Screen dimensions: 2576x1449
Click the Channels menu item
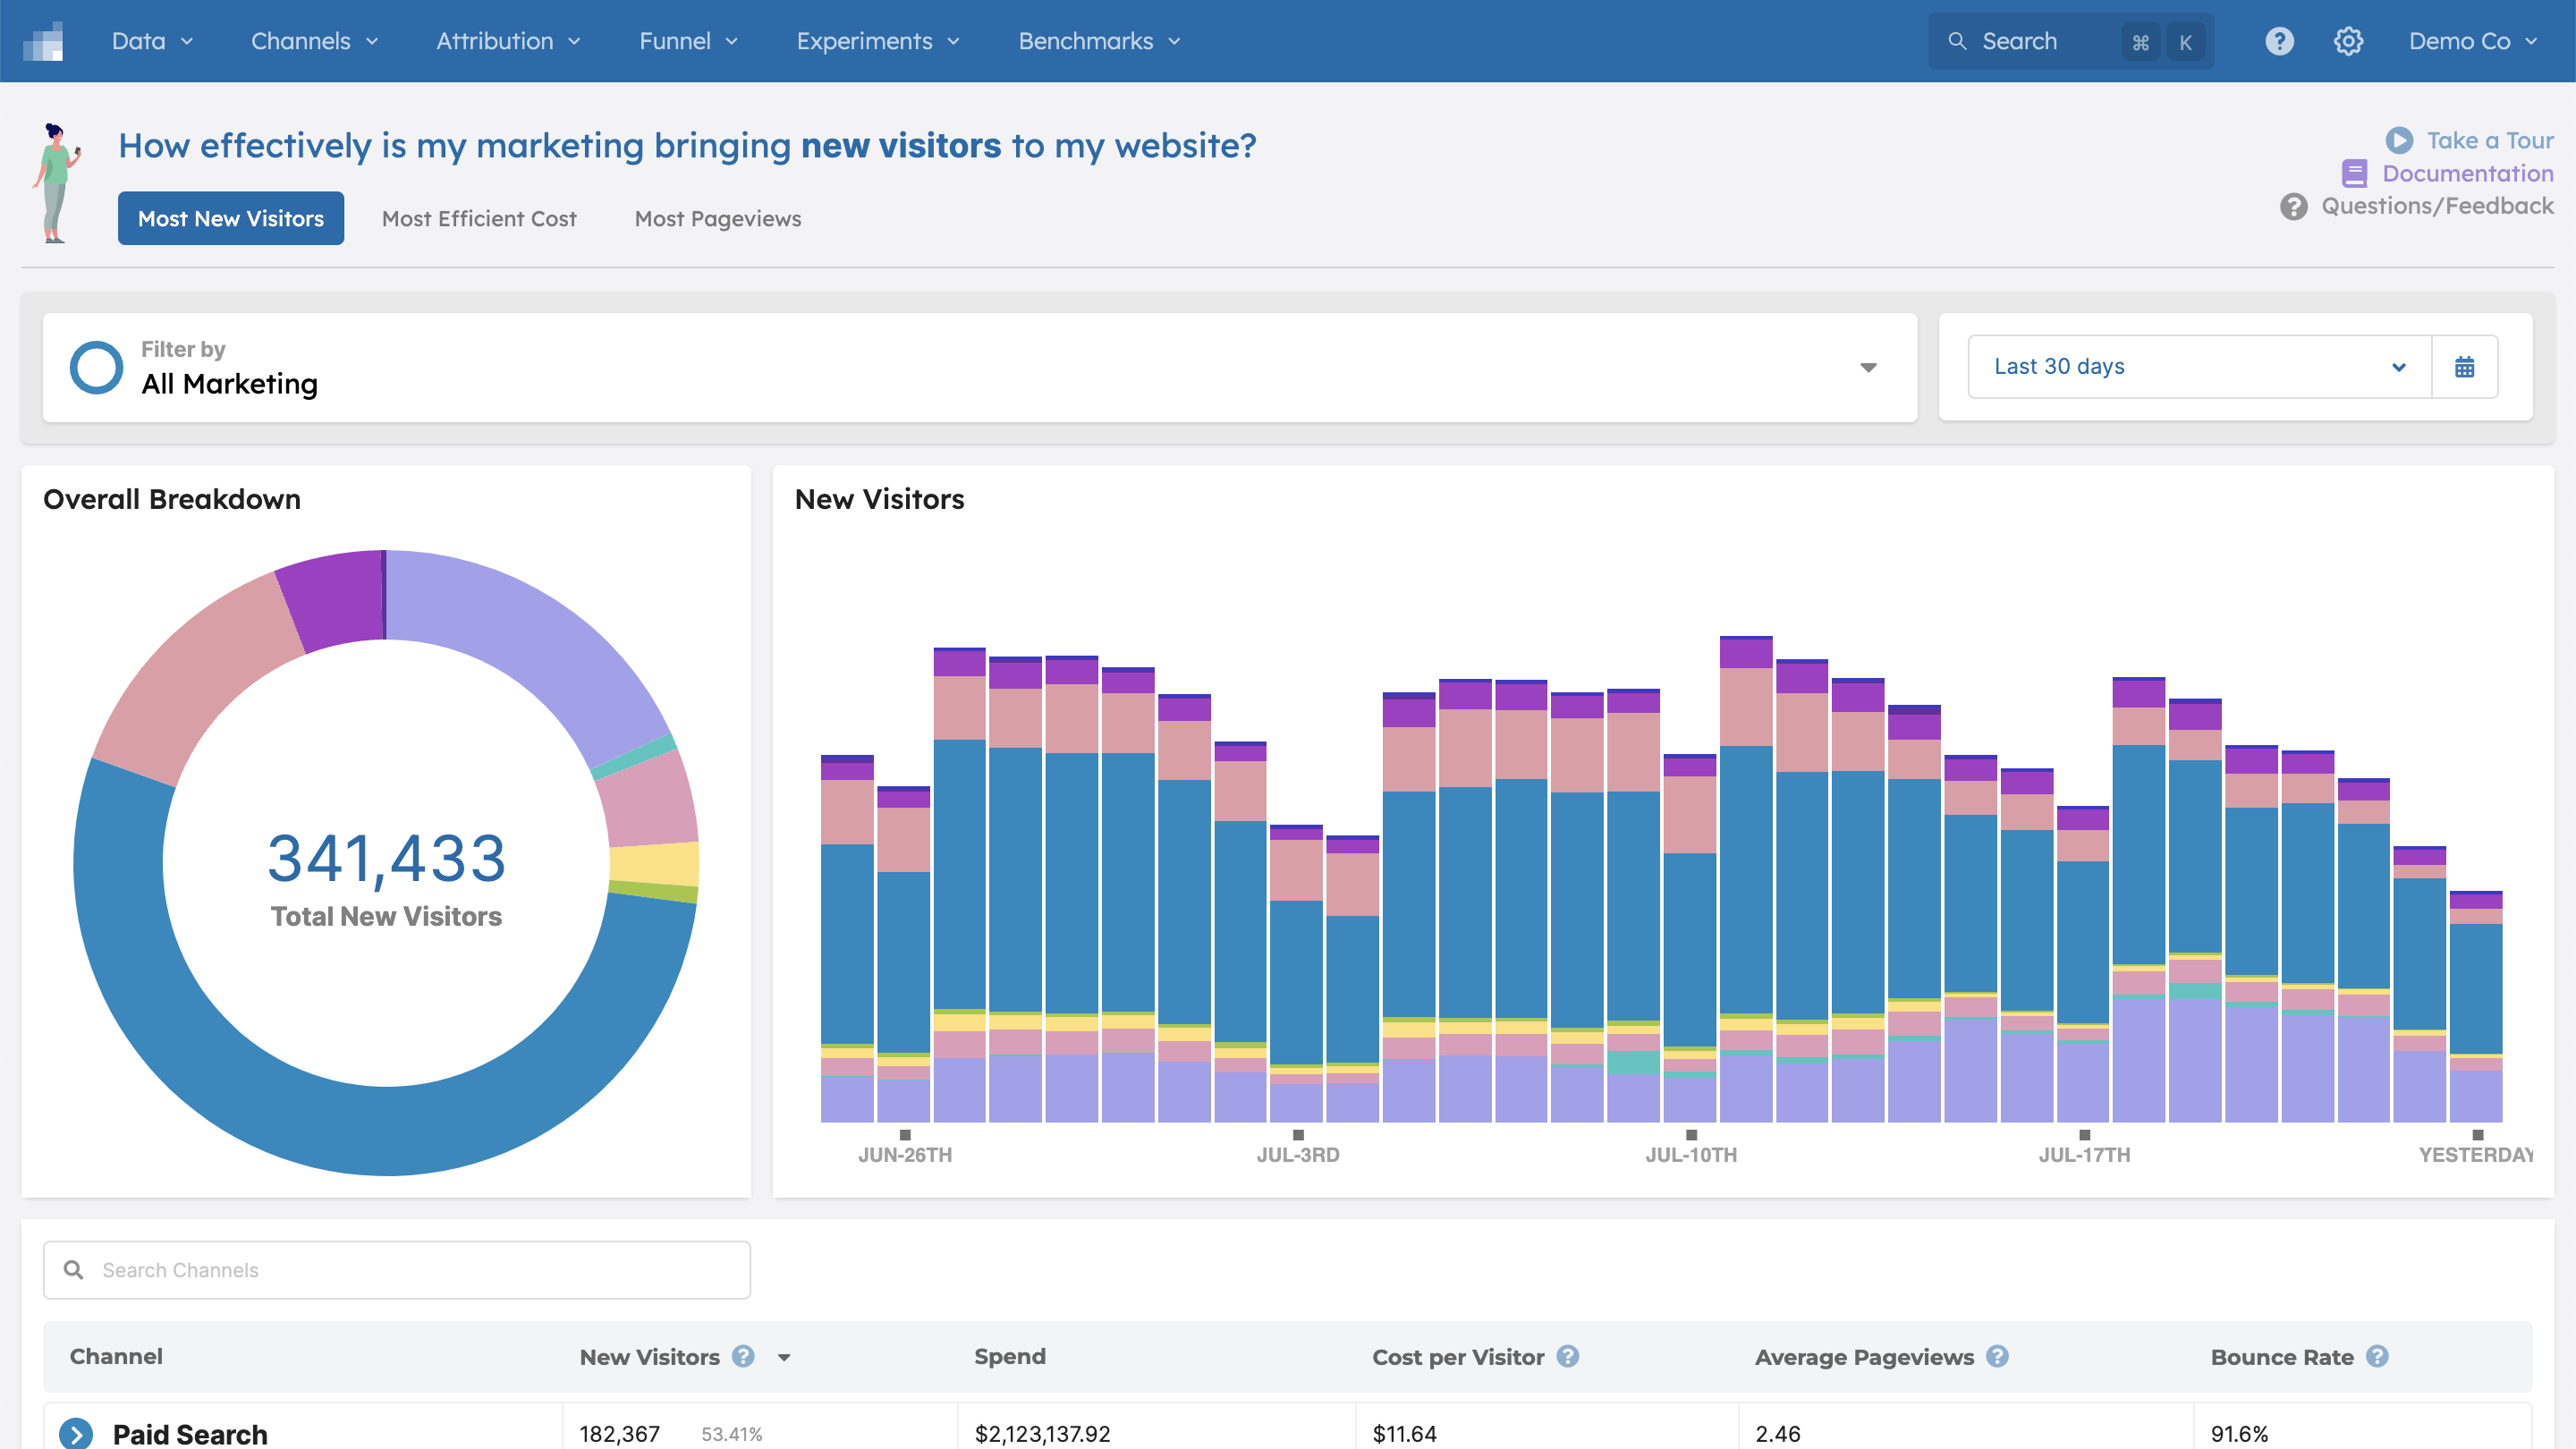(x=311, y=40)
